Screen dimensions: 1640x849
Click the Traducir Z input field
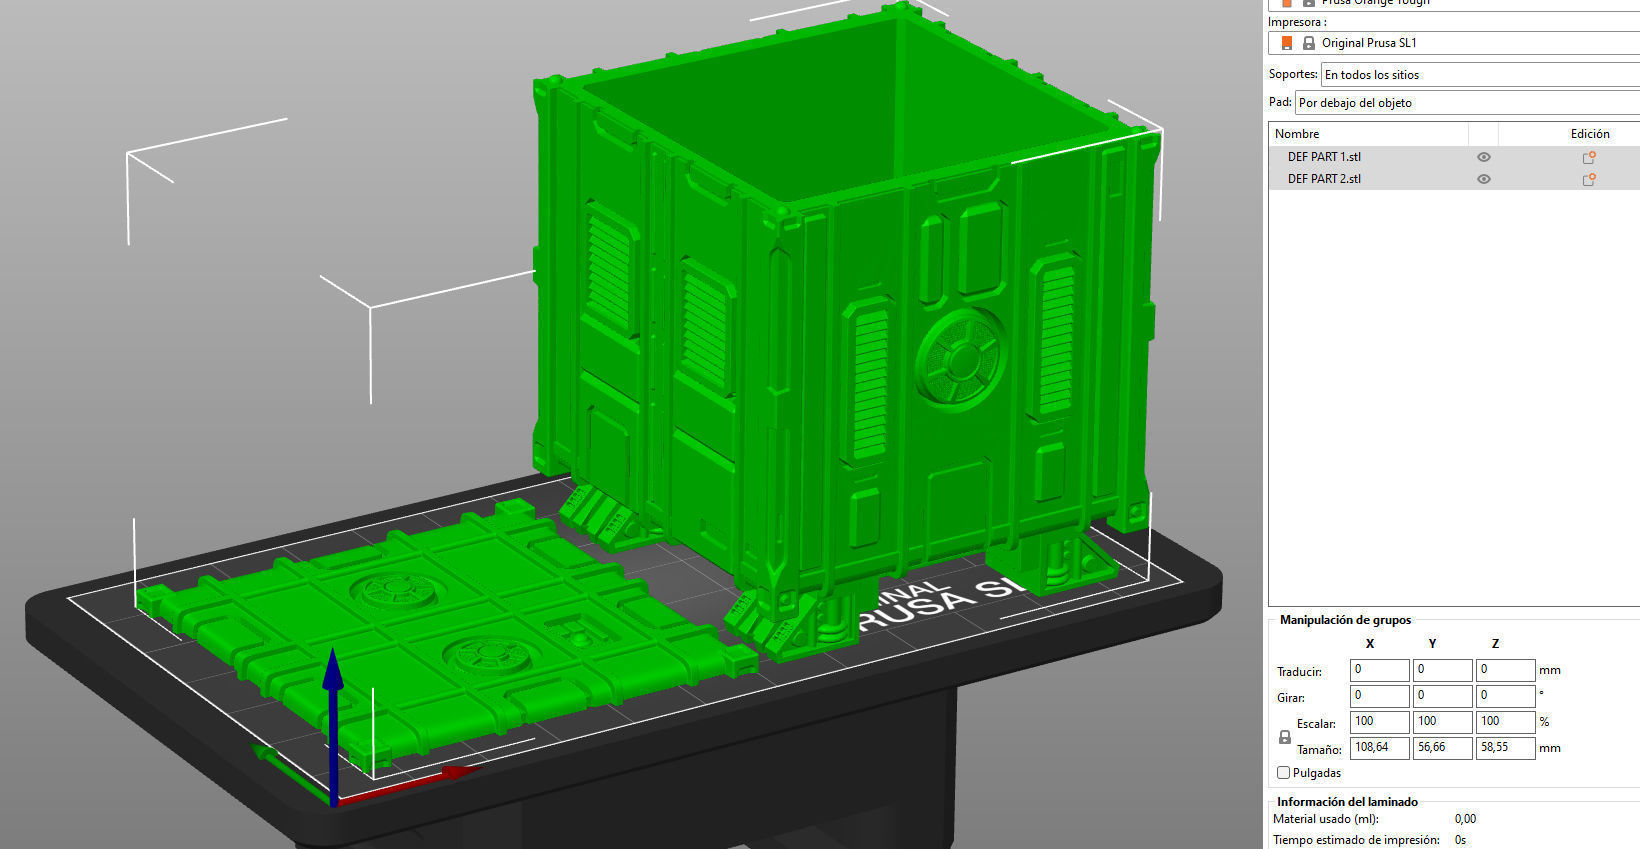point(1505,670)
